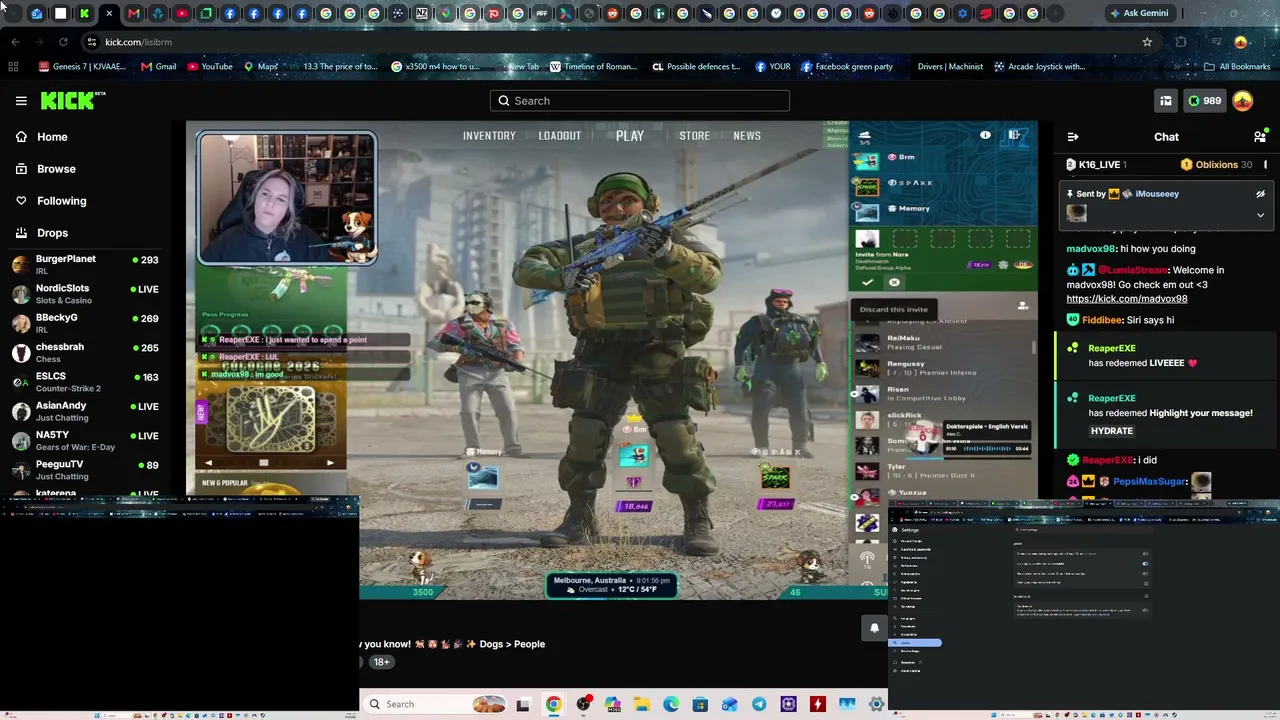Image resolution: width=1280 pixels, height=720 pixels.
Task: Open Telegram from the taskbar
Action: (759, 704)
